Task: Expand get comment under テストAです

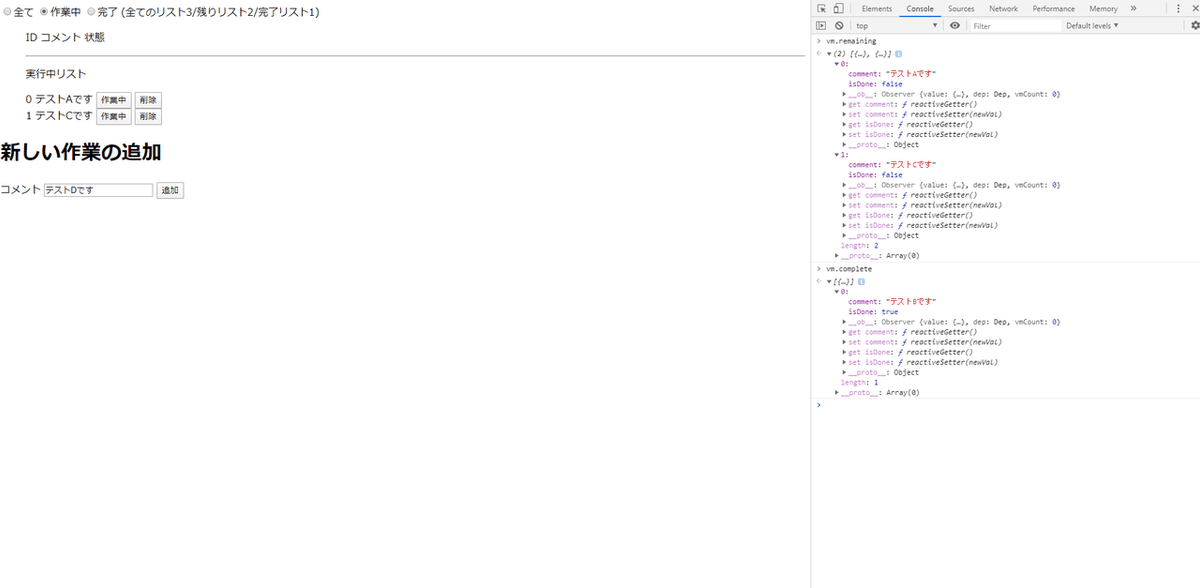Action: click(x=845, y=104)
